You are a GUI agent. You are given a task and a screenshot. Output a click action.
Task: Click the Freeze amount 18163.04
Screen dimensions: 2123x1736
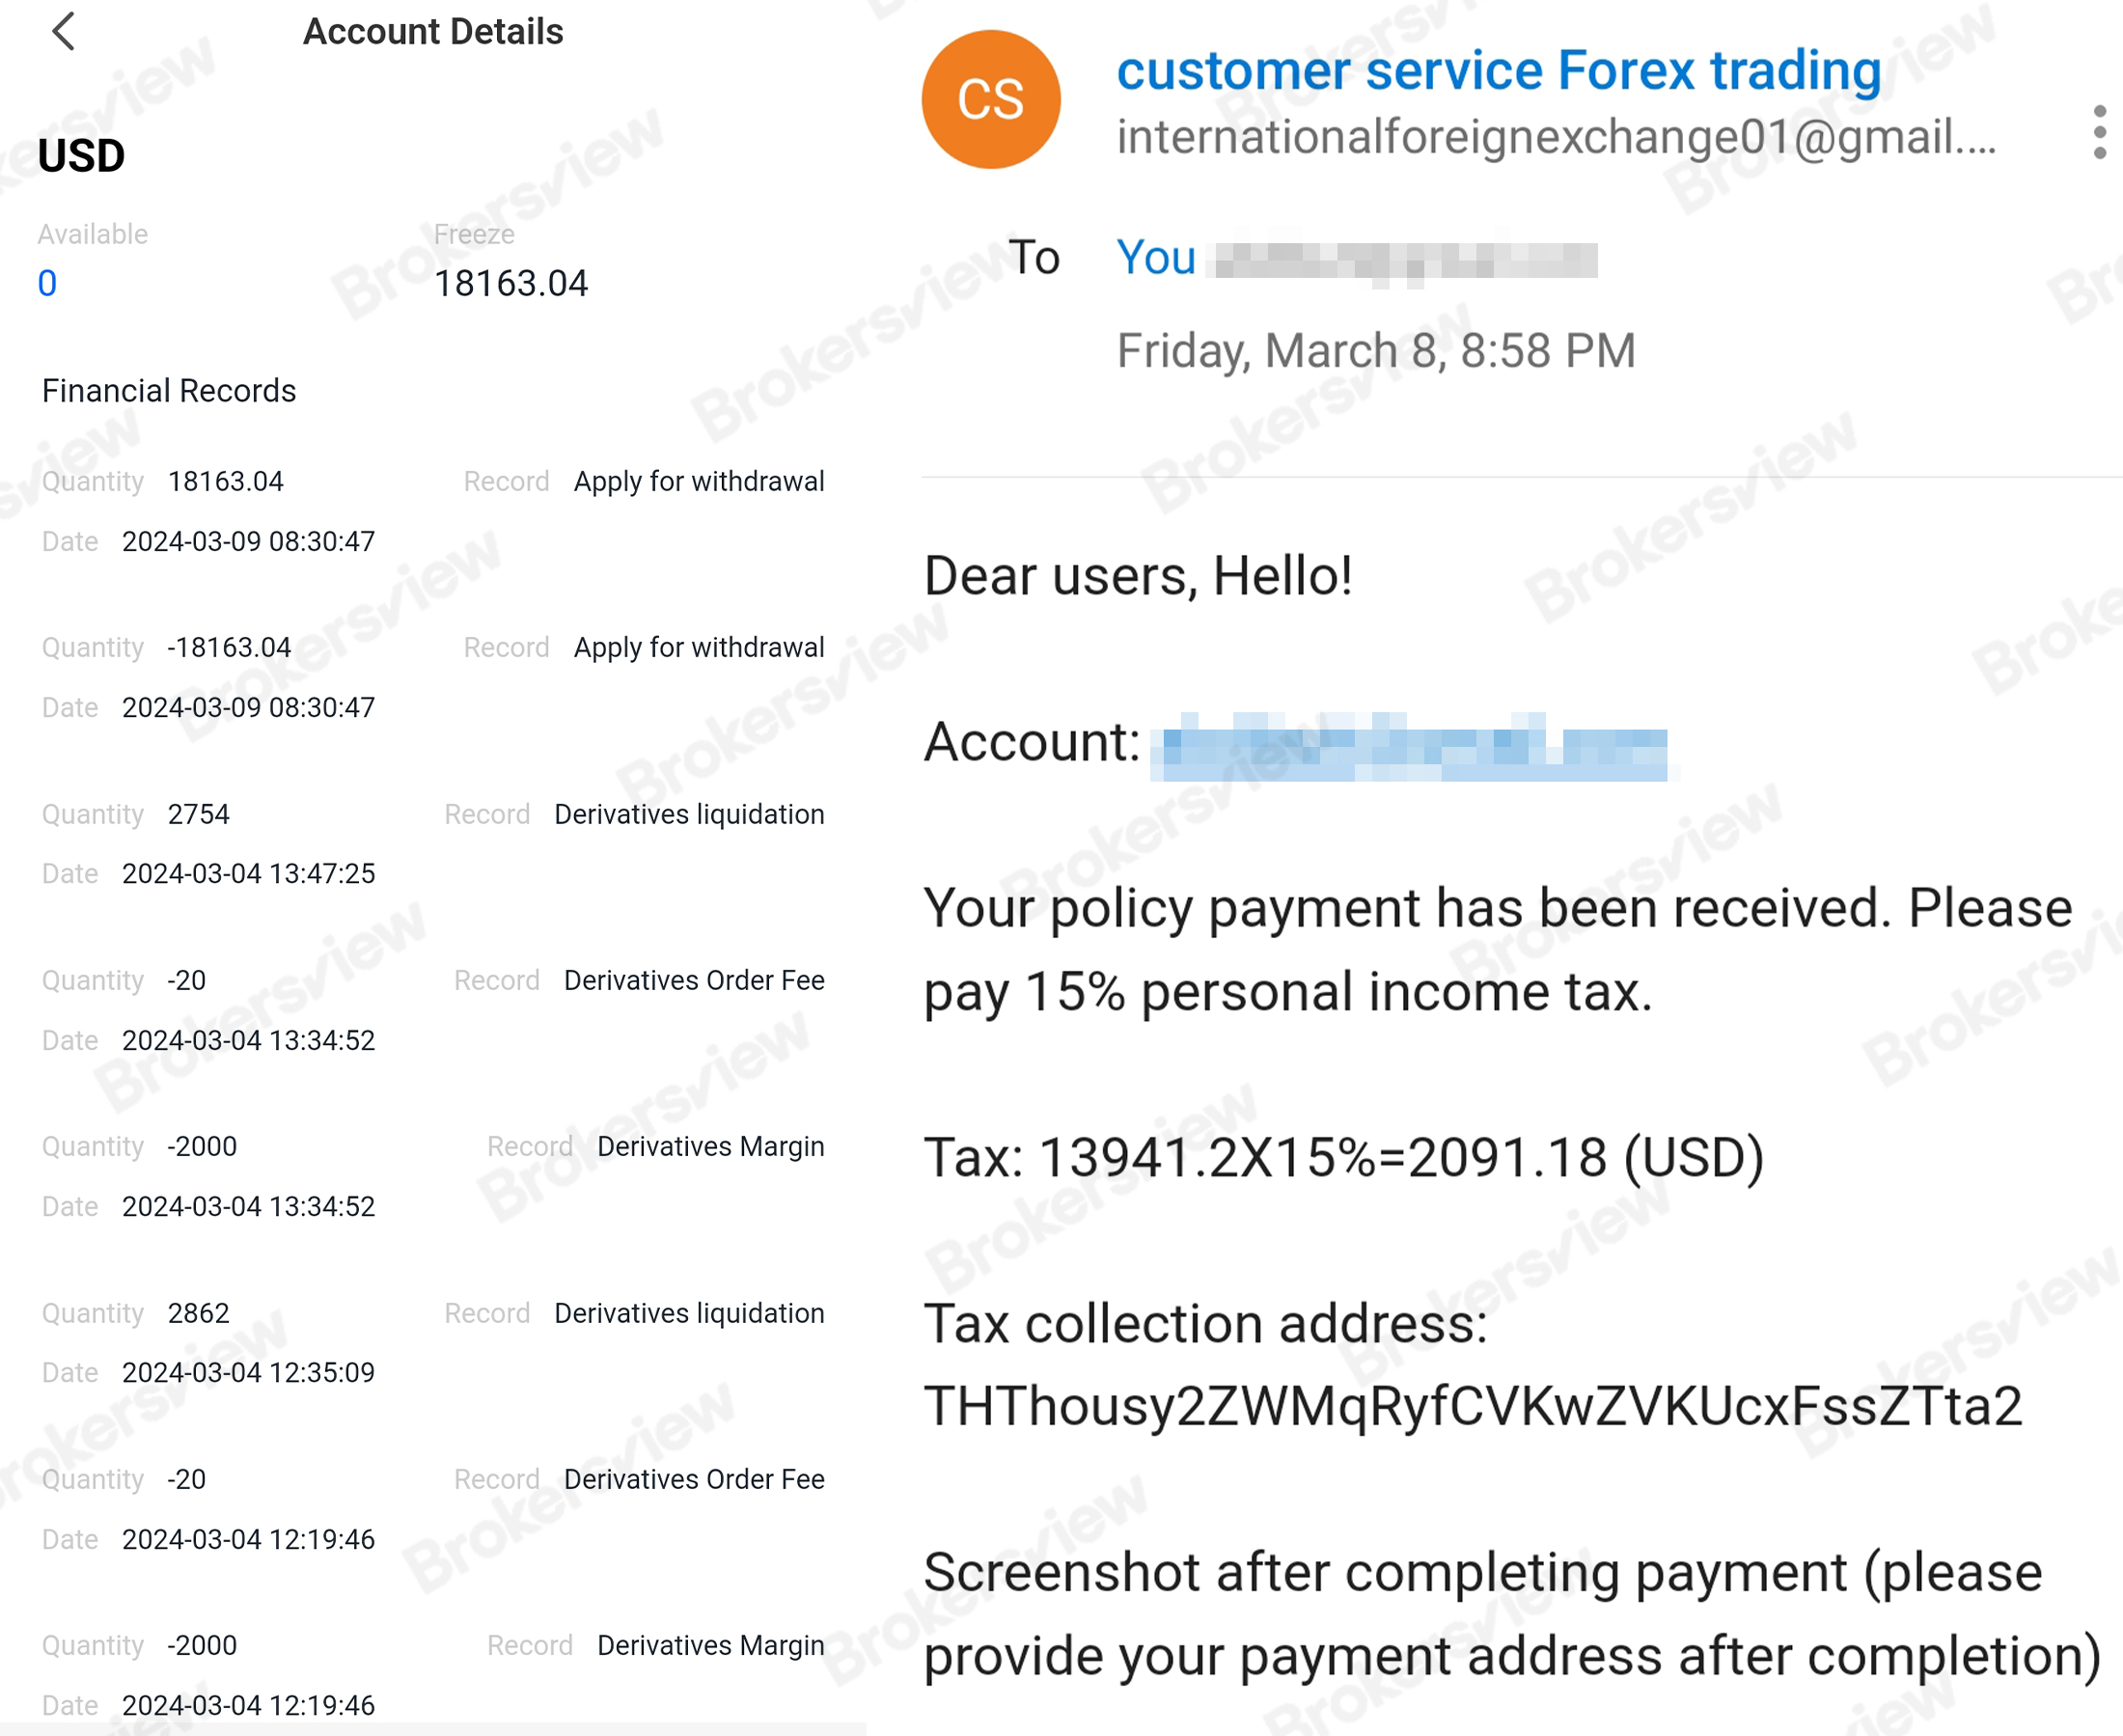tap(510, 284)
